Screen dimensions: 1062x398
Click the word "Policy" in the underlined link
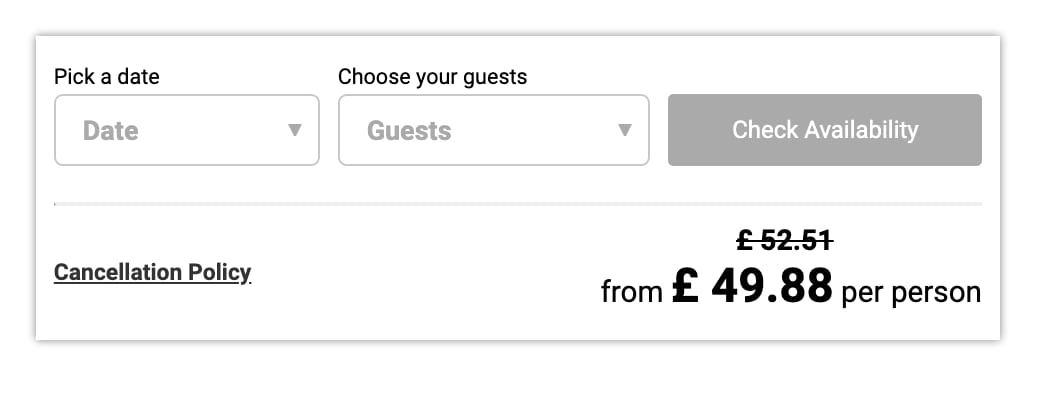click(x=219, y=273)
